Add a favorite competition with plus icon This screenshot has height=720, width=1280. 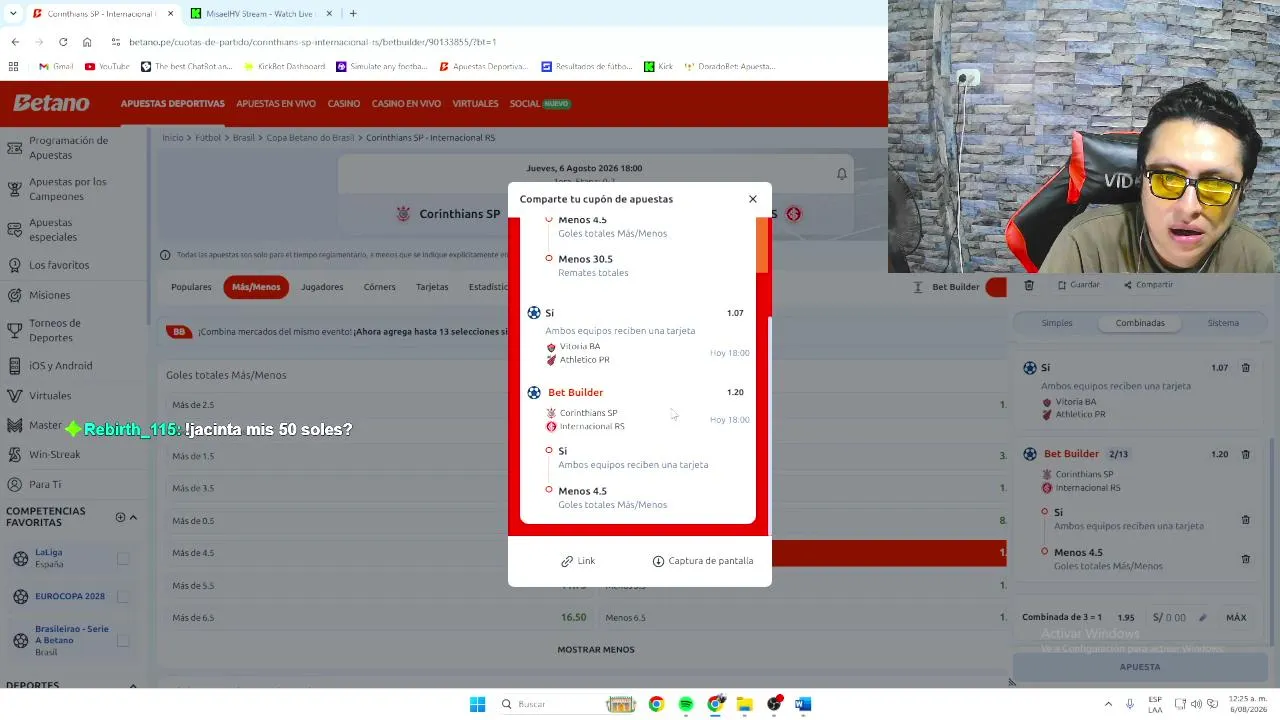point(120,517)
